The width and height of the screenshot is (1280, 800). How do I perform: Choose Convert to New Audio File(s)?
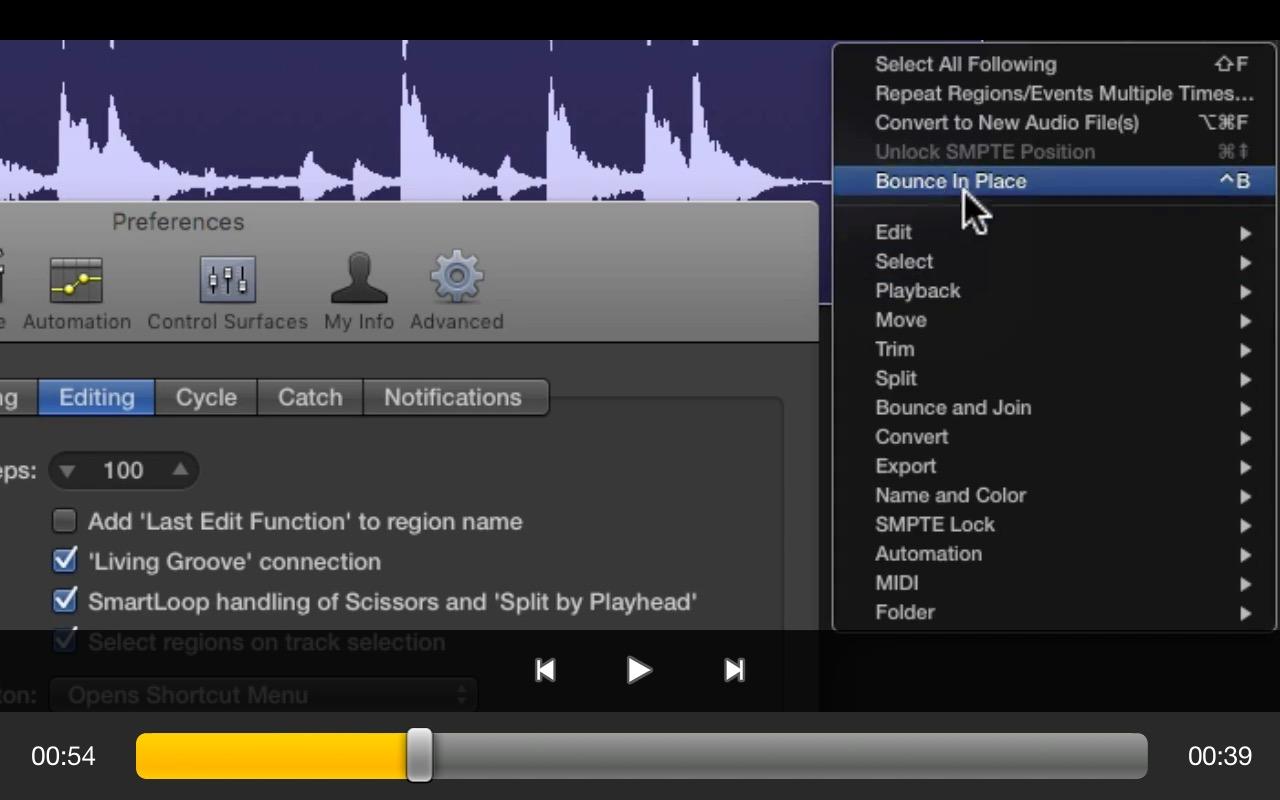click(x=1055, y=122)
